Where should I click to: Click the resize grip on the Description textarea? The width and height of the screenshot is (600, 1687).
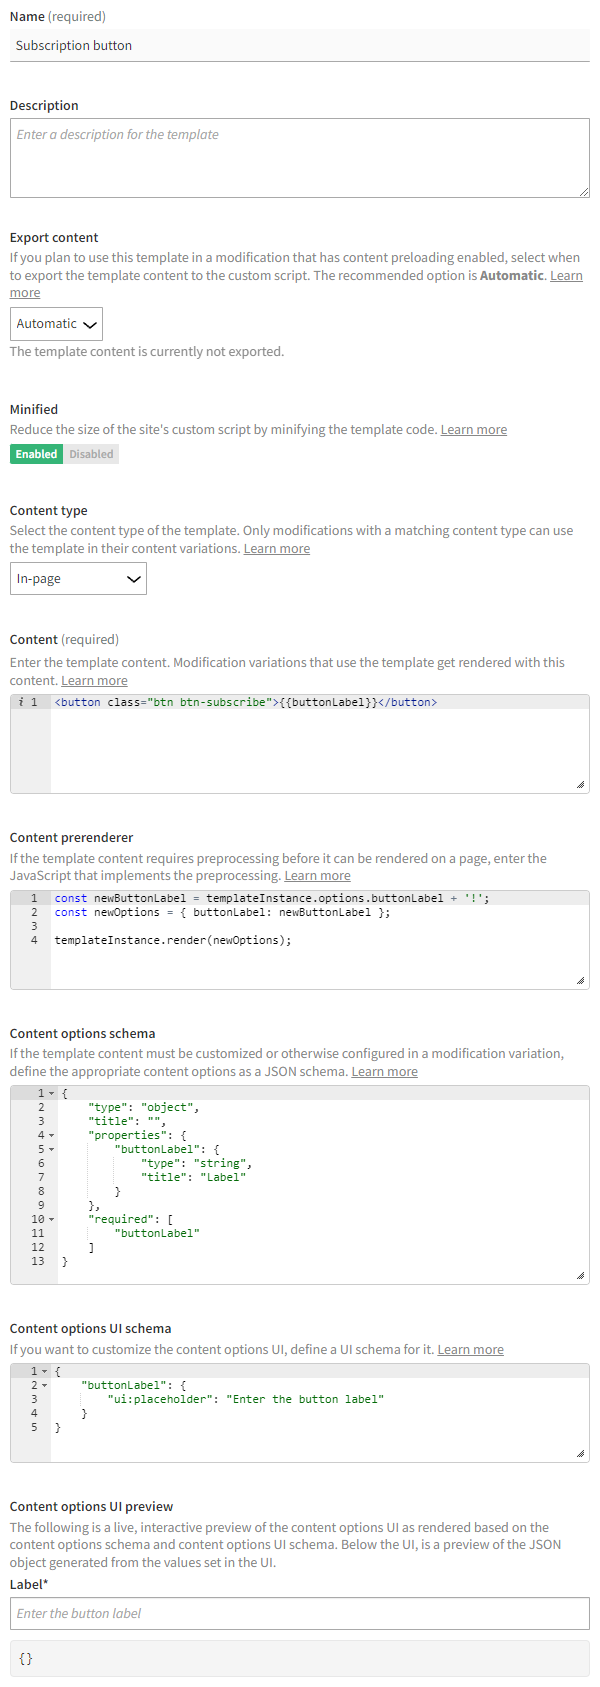pyautogui.click(x=583, y=191)
